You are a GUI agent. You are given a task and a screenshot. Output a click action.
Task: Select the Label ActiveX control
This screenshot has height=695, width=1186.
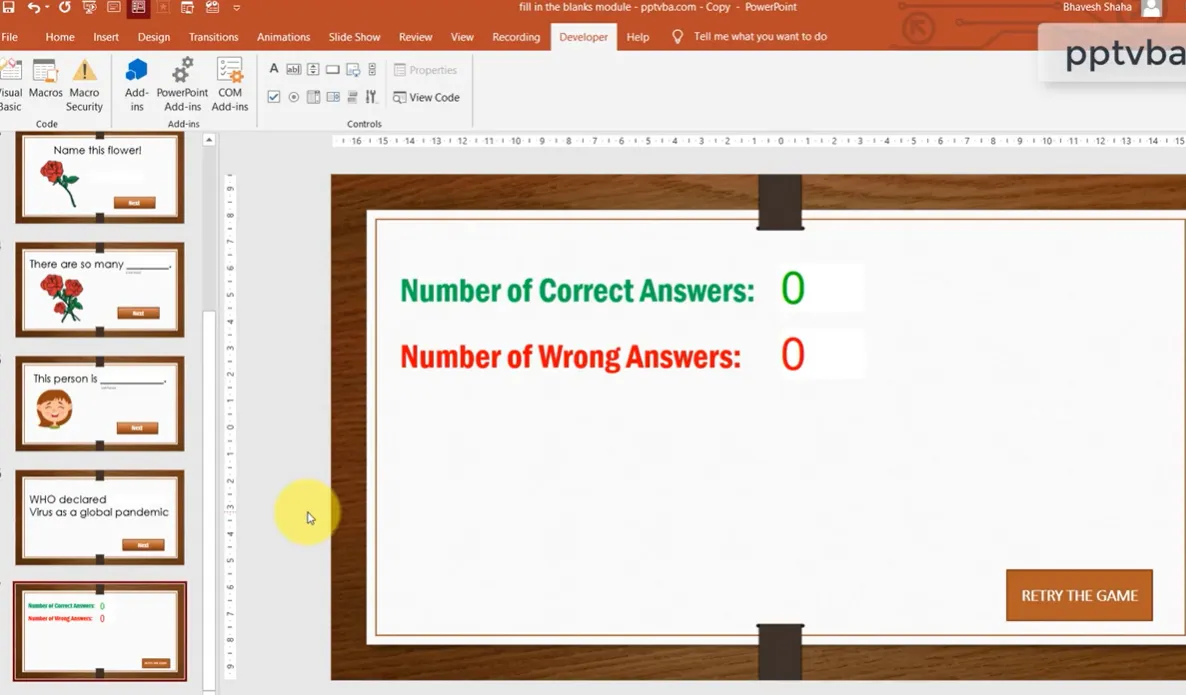click(x=274, y=69)
